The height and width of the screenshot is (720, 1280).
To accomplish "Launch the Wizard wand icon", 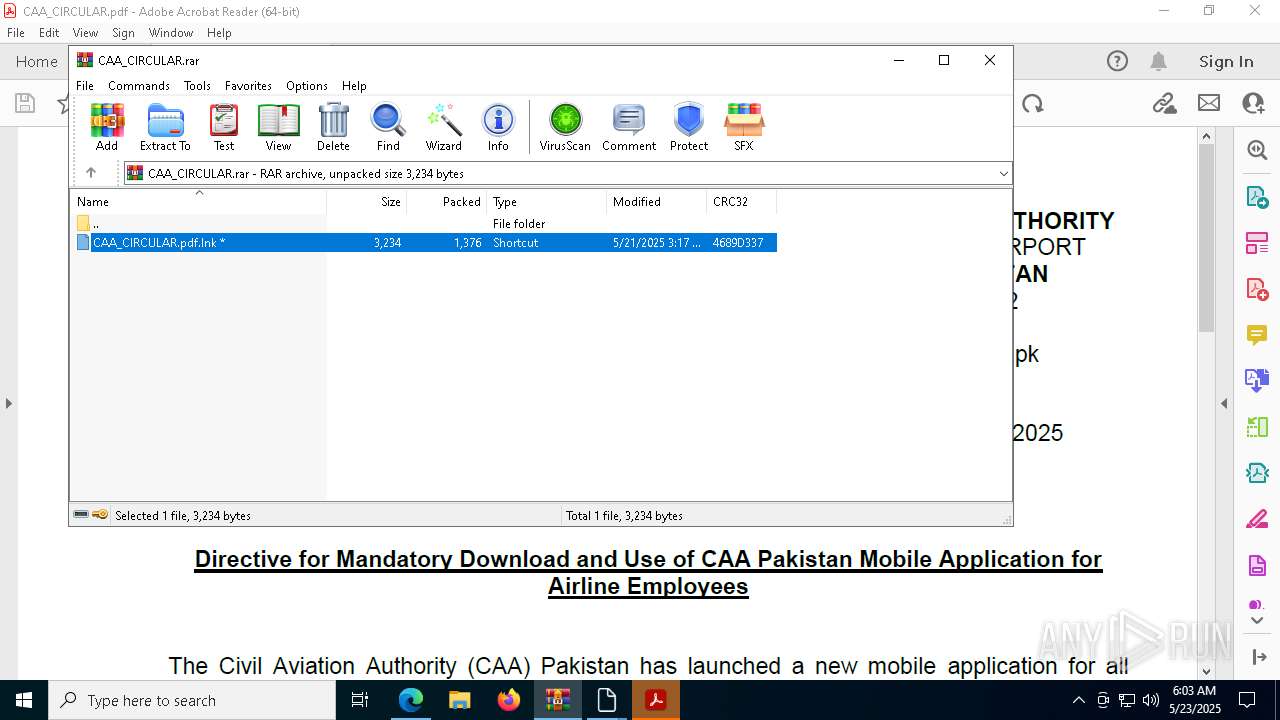I will click(444, 127).
